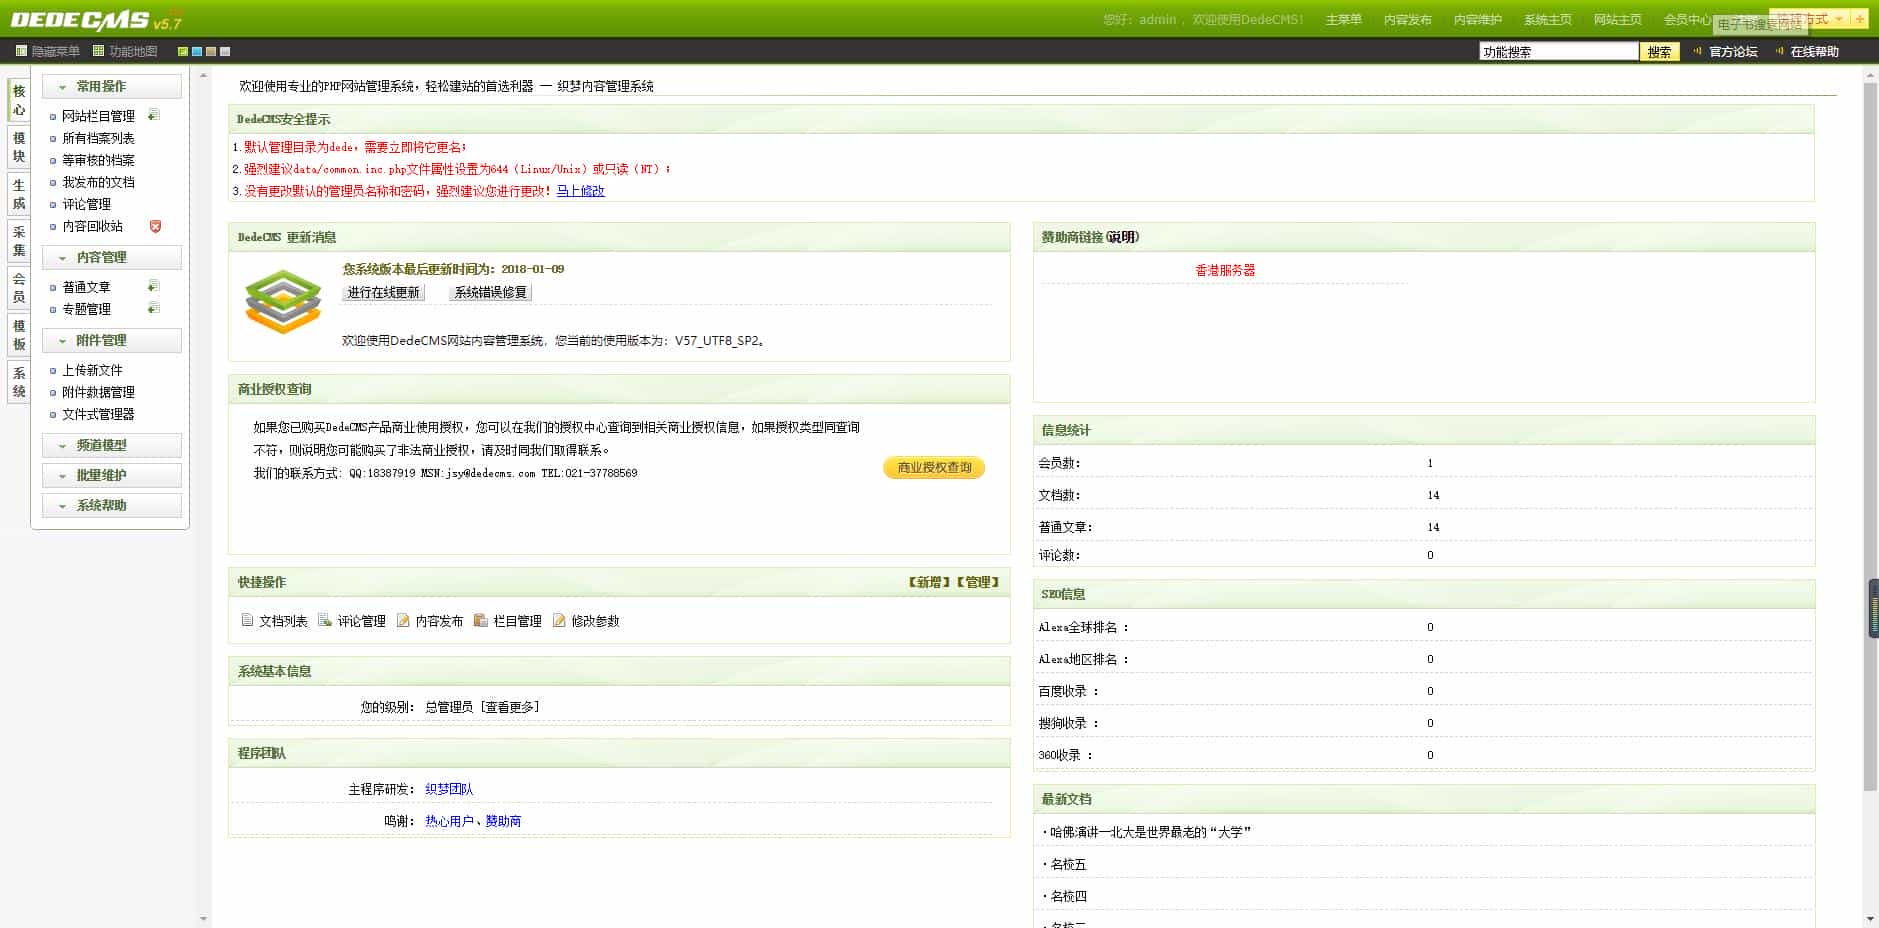Switch to the 模板 side tab
Viewport: 1879px width, 928px height.
tap(19, 335)
